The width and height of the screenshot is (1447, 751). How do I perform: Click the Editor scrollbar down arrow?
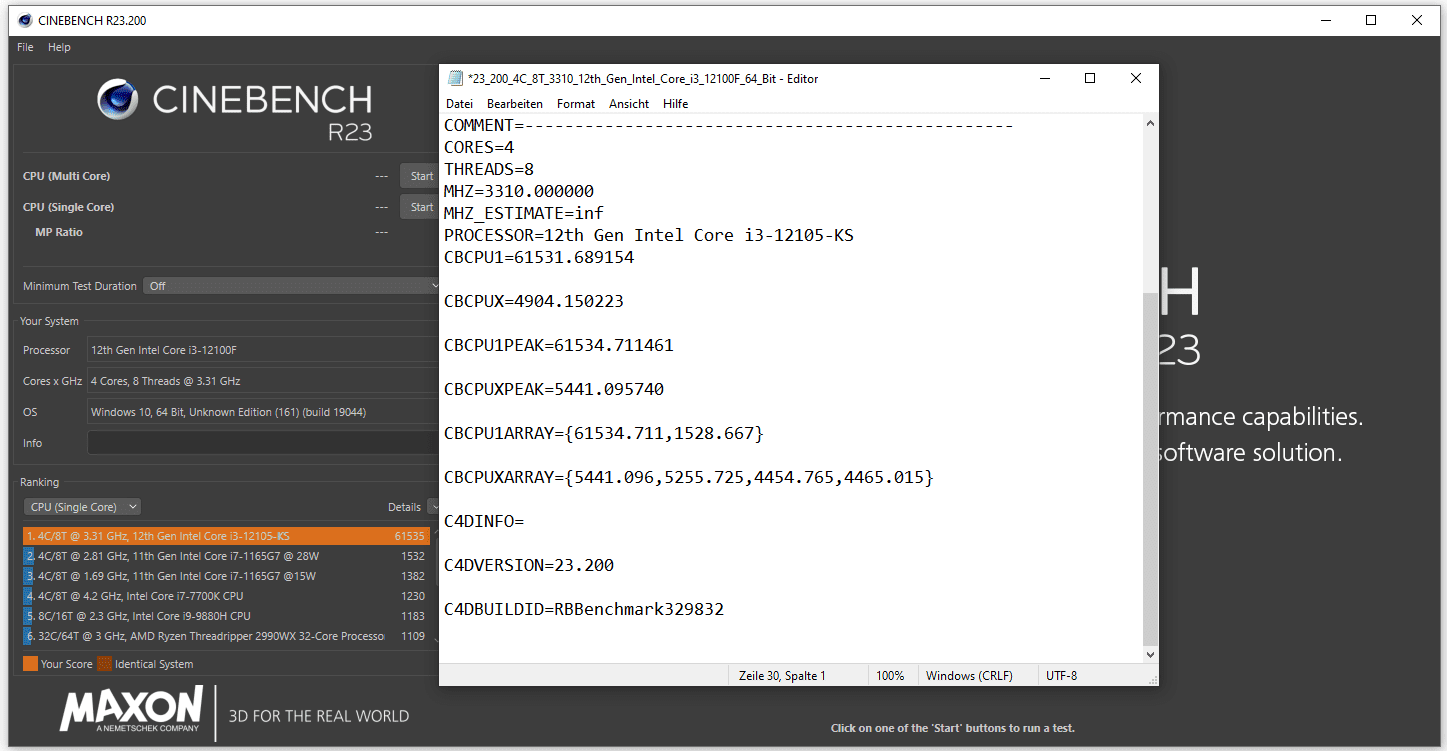1150,655
